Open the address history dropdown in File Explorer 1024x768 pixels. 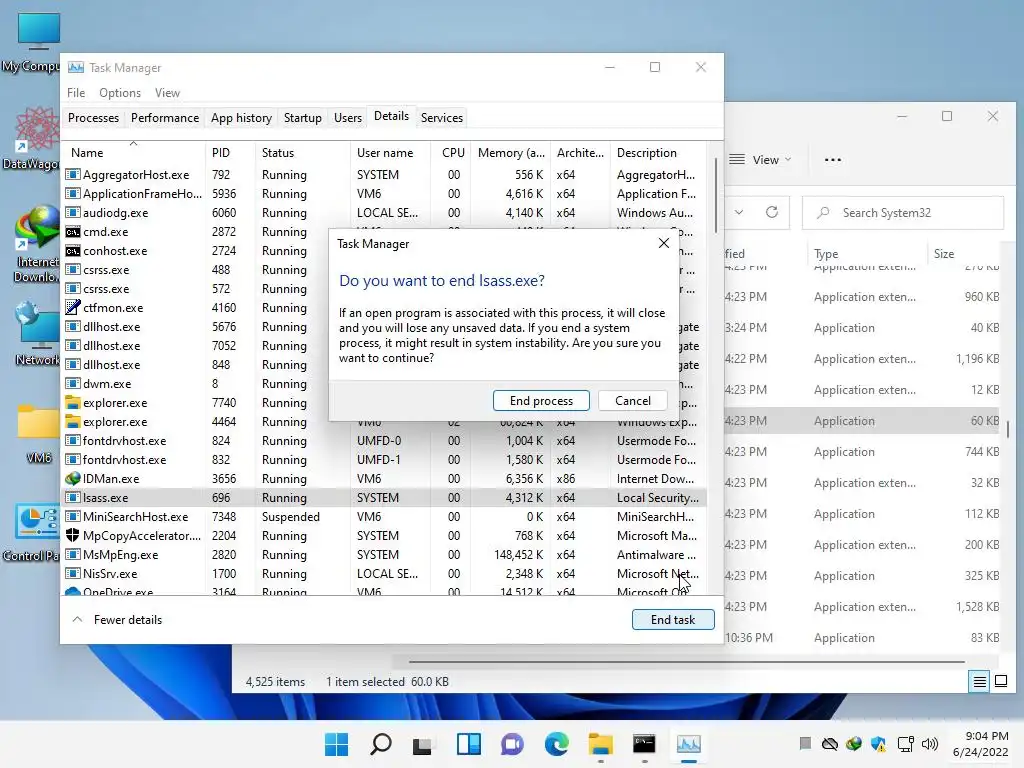point(739,212)
